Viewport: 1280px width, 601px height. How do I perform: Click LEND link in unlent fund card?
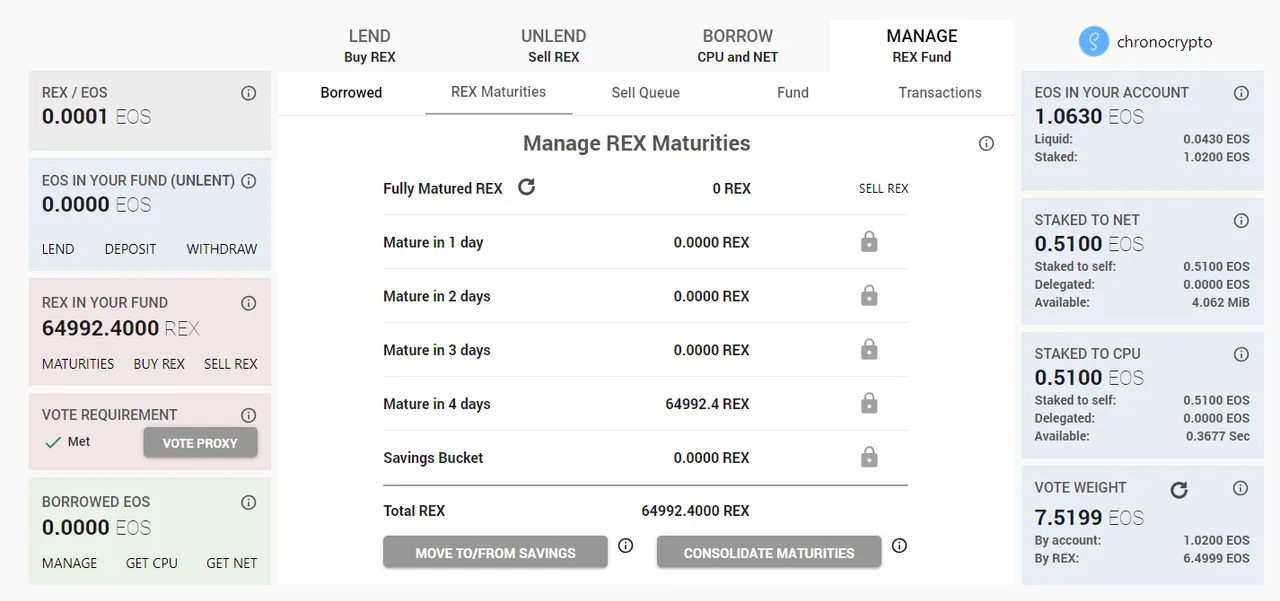coord(58,249)
